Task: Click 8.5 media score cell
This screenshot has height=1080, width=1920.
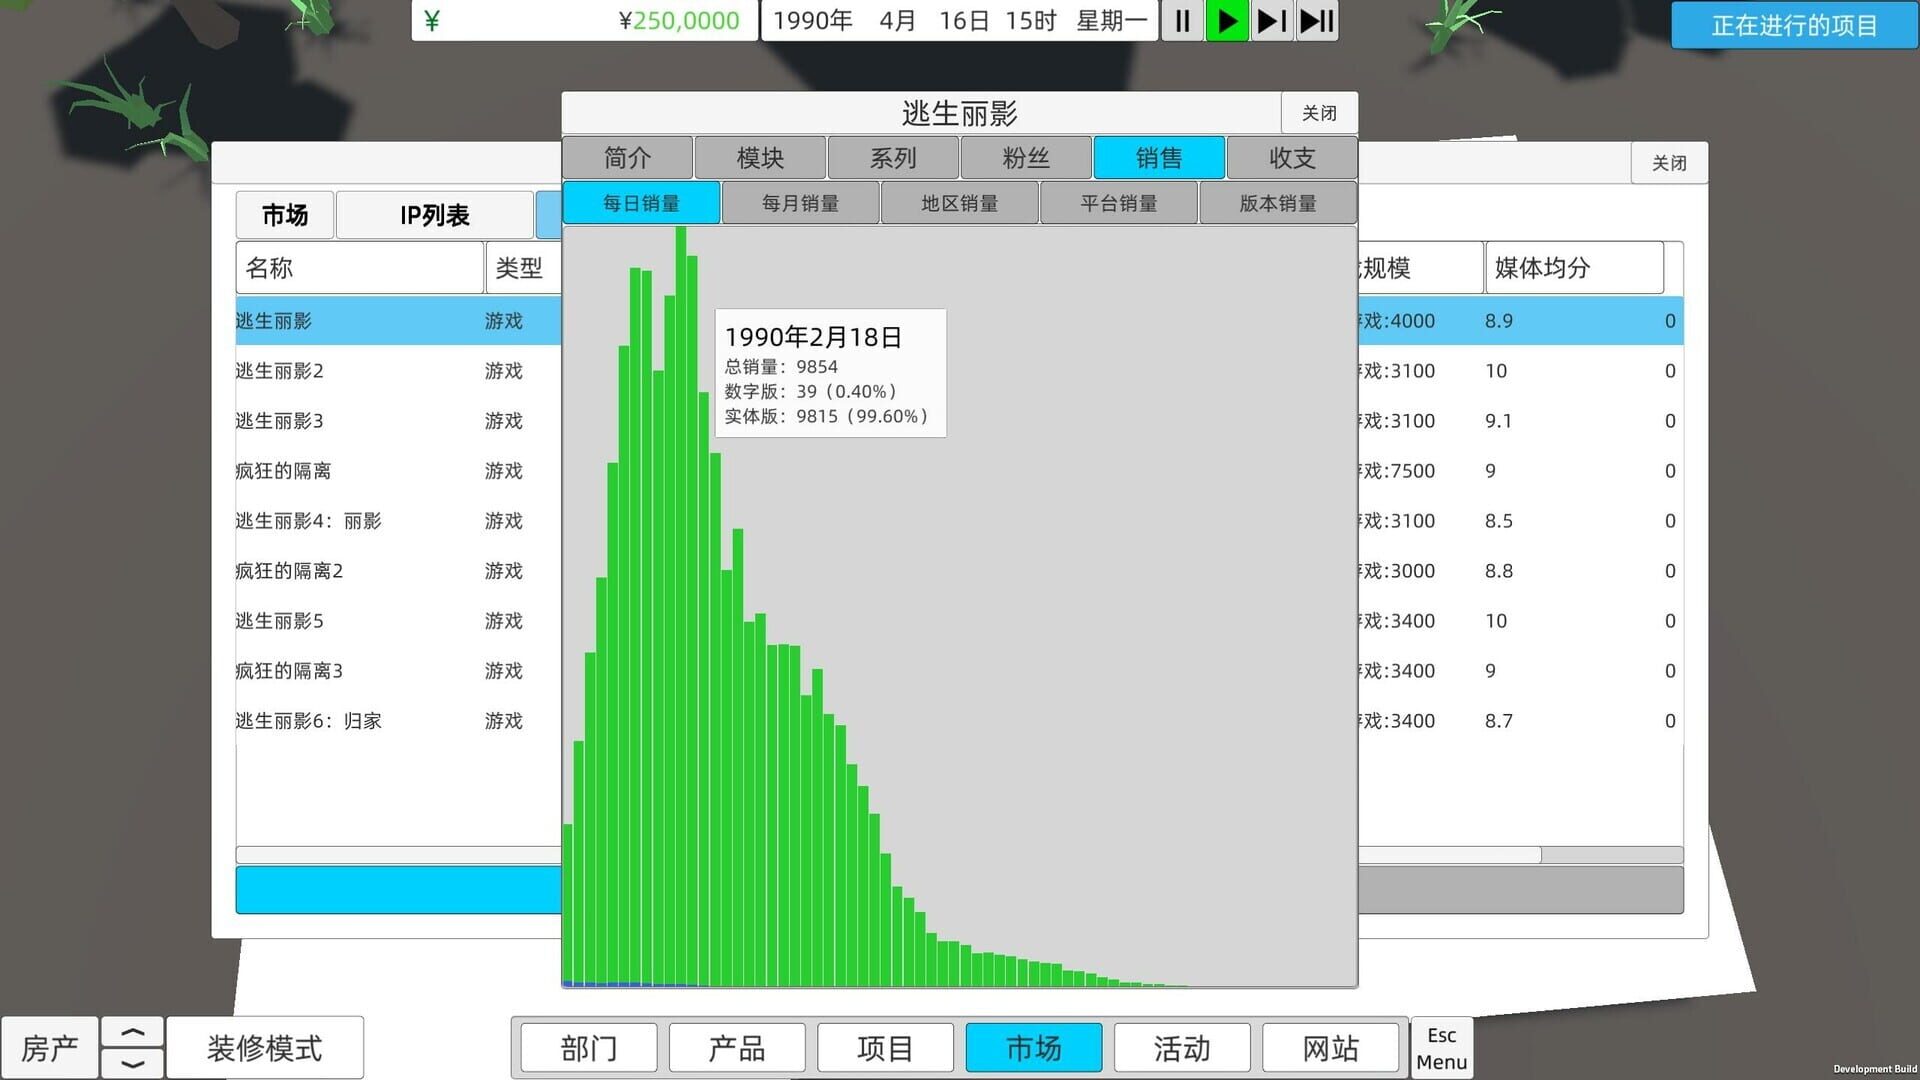Action: click(x=1498, y=521)
